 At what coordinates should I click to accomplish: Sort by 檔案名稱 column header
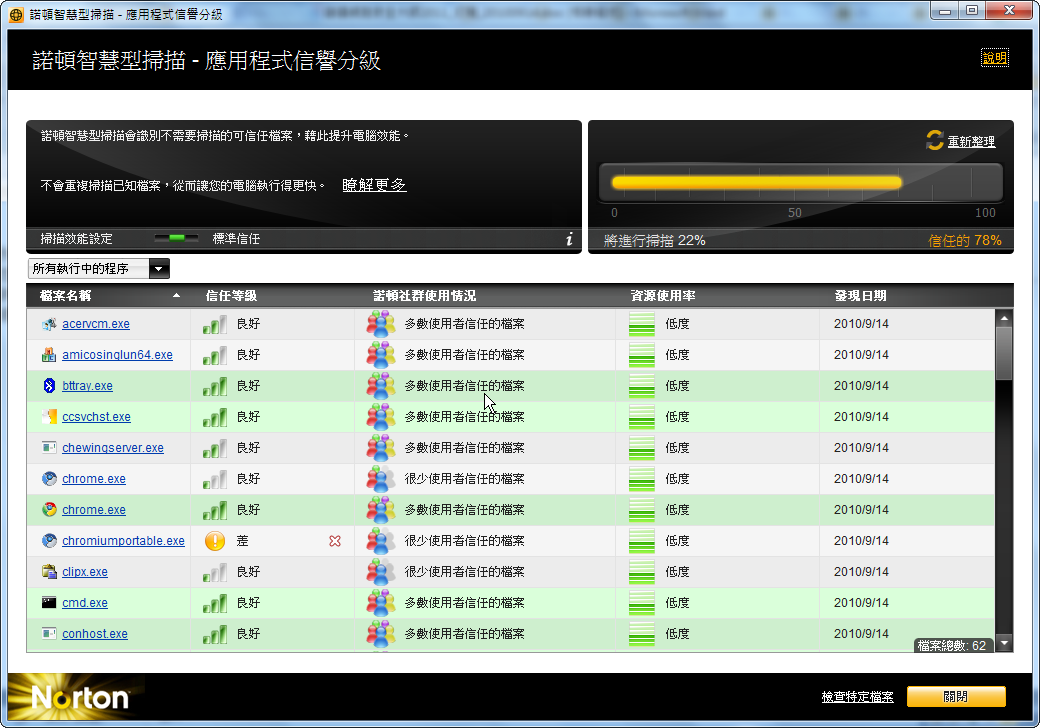(66, 296)
